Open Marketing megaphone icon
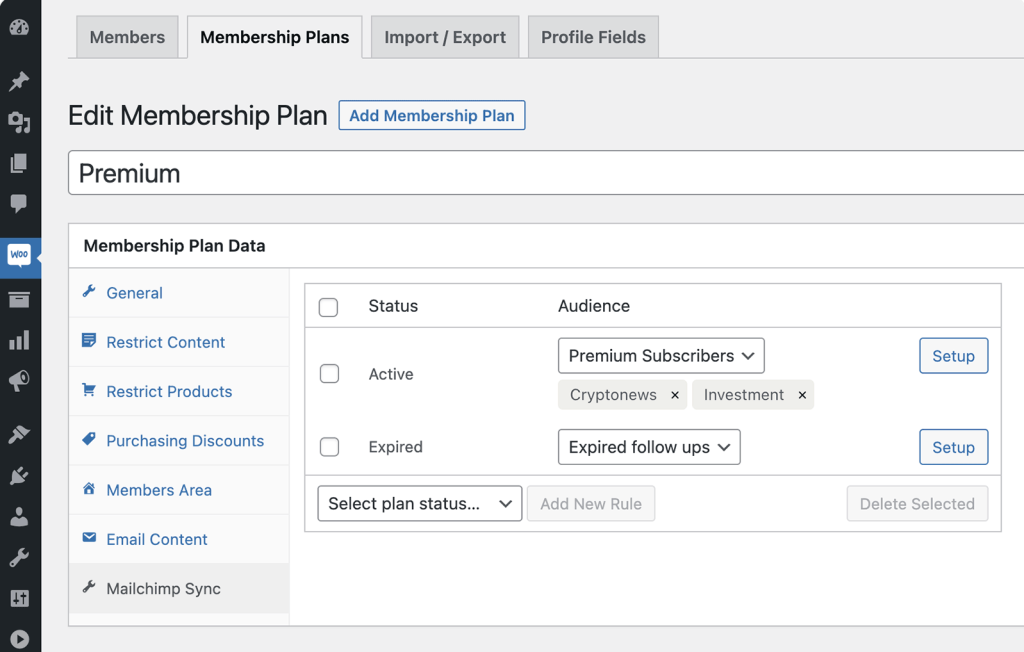 [19, 381]
